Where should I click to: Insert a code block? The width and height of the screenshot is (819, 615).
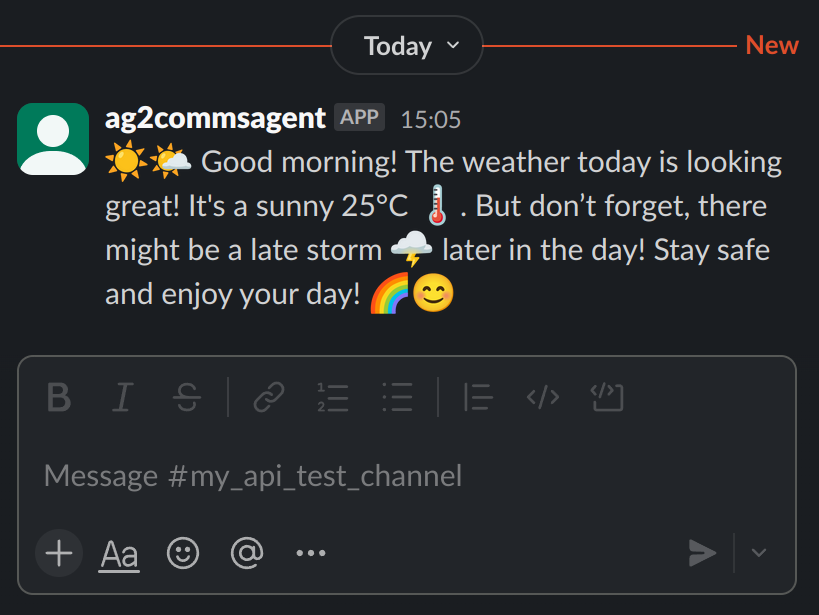pyautogui.click(x=606, y=398)
